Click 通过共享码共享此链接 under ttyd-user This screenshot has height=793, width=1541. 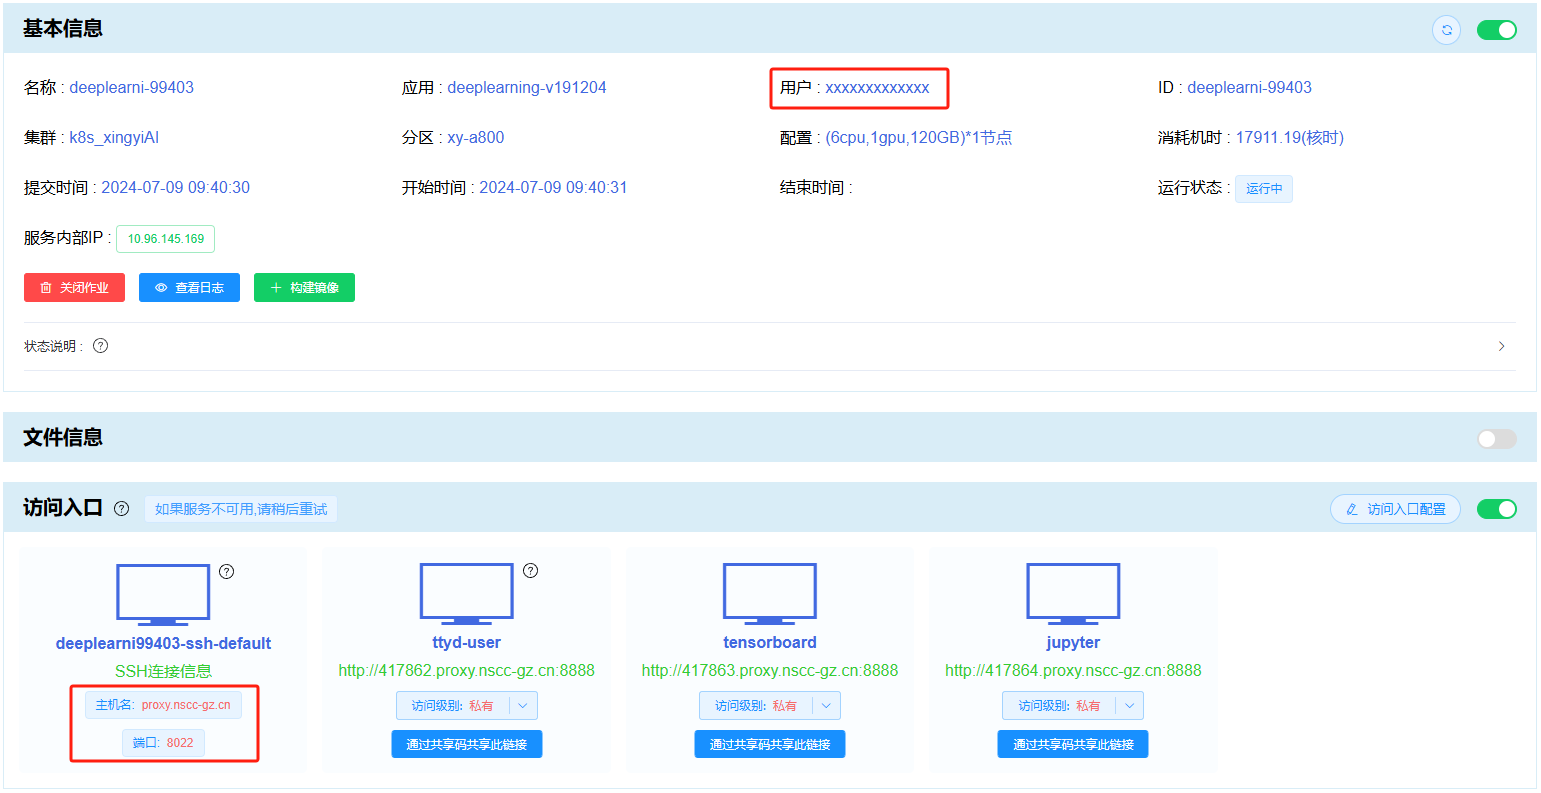click(x=467, y=744)
